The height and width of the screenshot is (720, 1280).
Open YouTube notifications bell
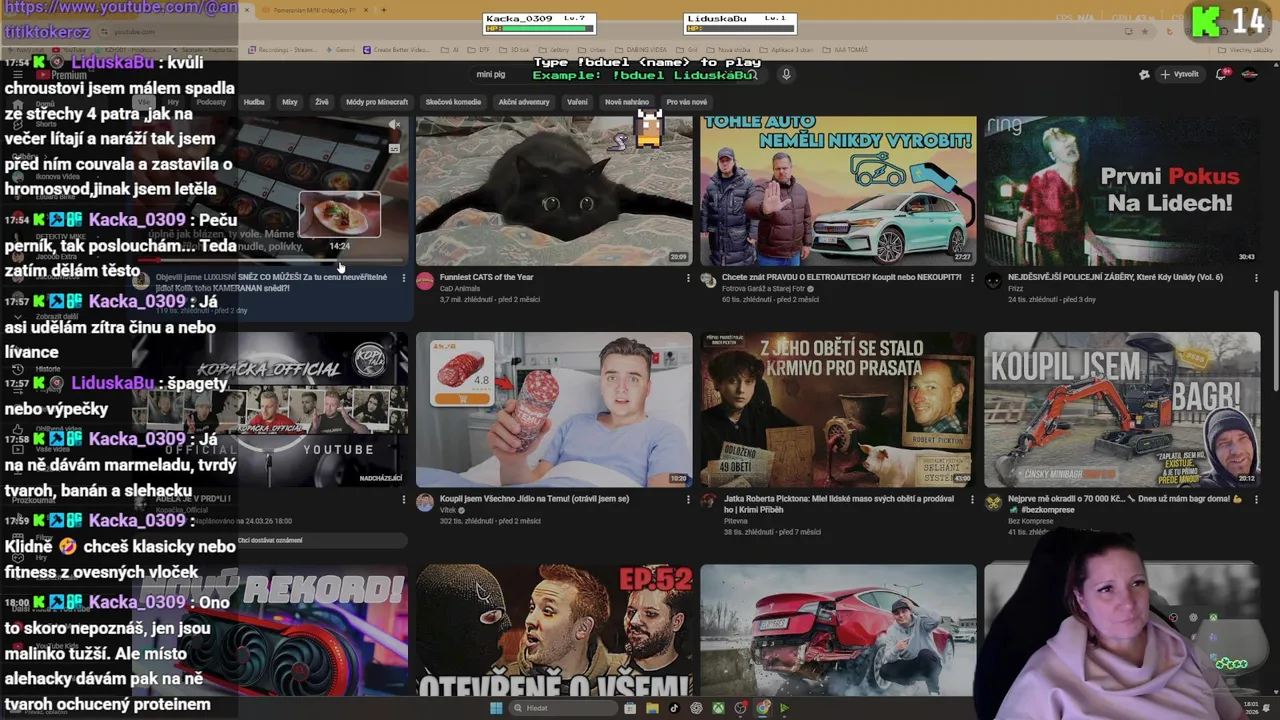(x=1221, y=74)
